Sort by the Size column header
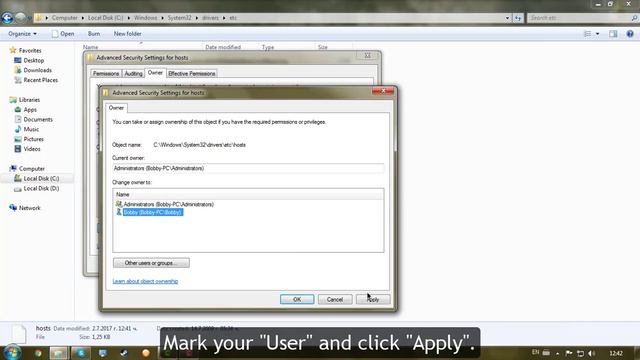This screenshot has height=360, width=640. pos(323,47)
